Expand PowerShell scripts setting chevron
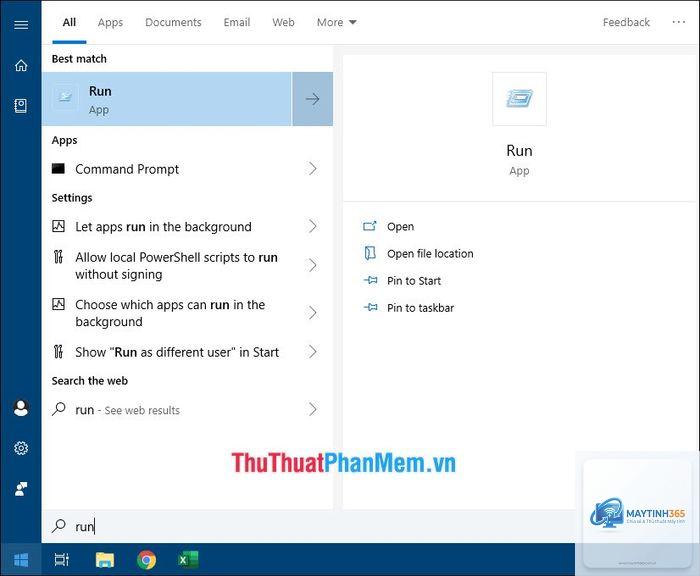The height and width of the screenshot is (576, 700). (313, 265)
